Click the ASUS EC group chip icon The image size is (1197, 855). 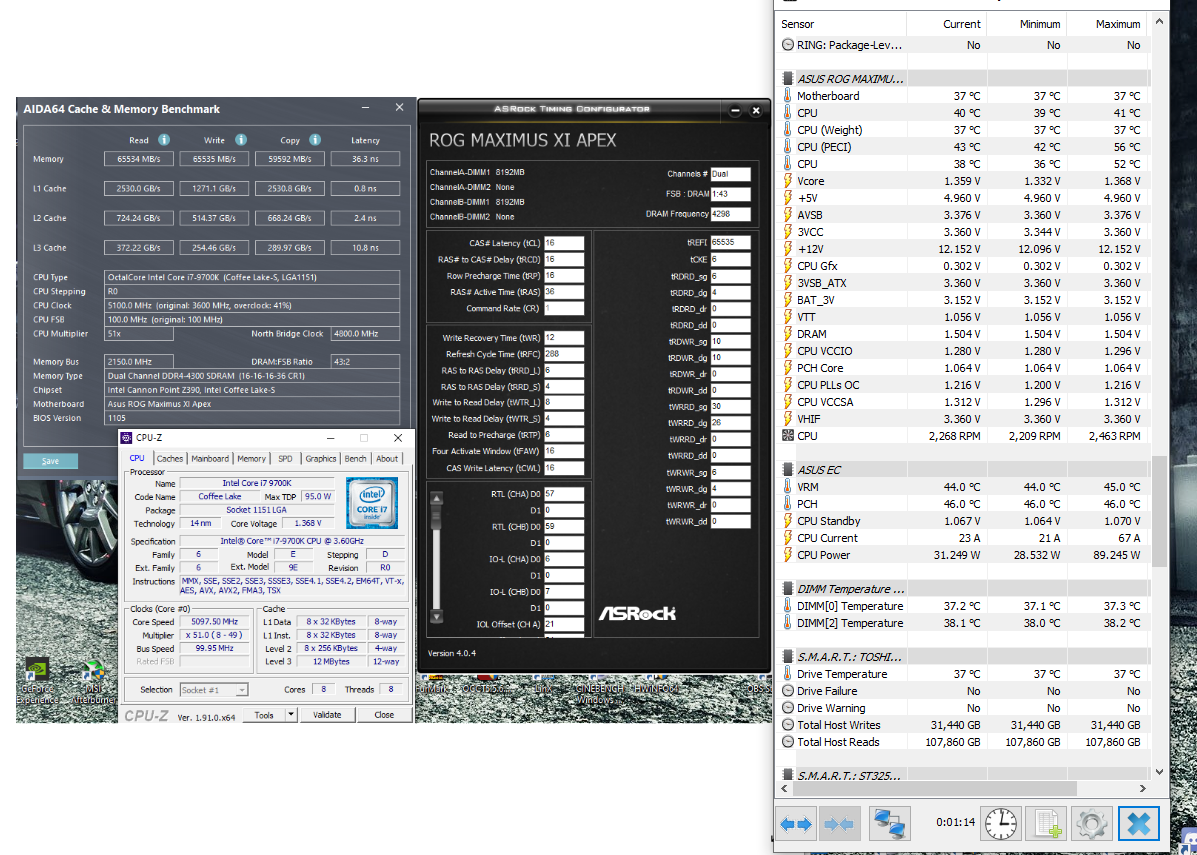(788, 469)
